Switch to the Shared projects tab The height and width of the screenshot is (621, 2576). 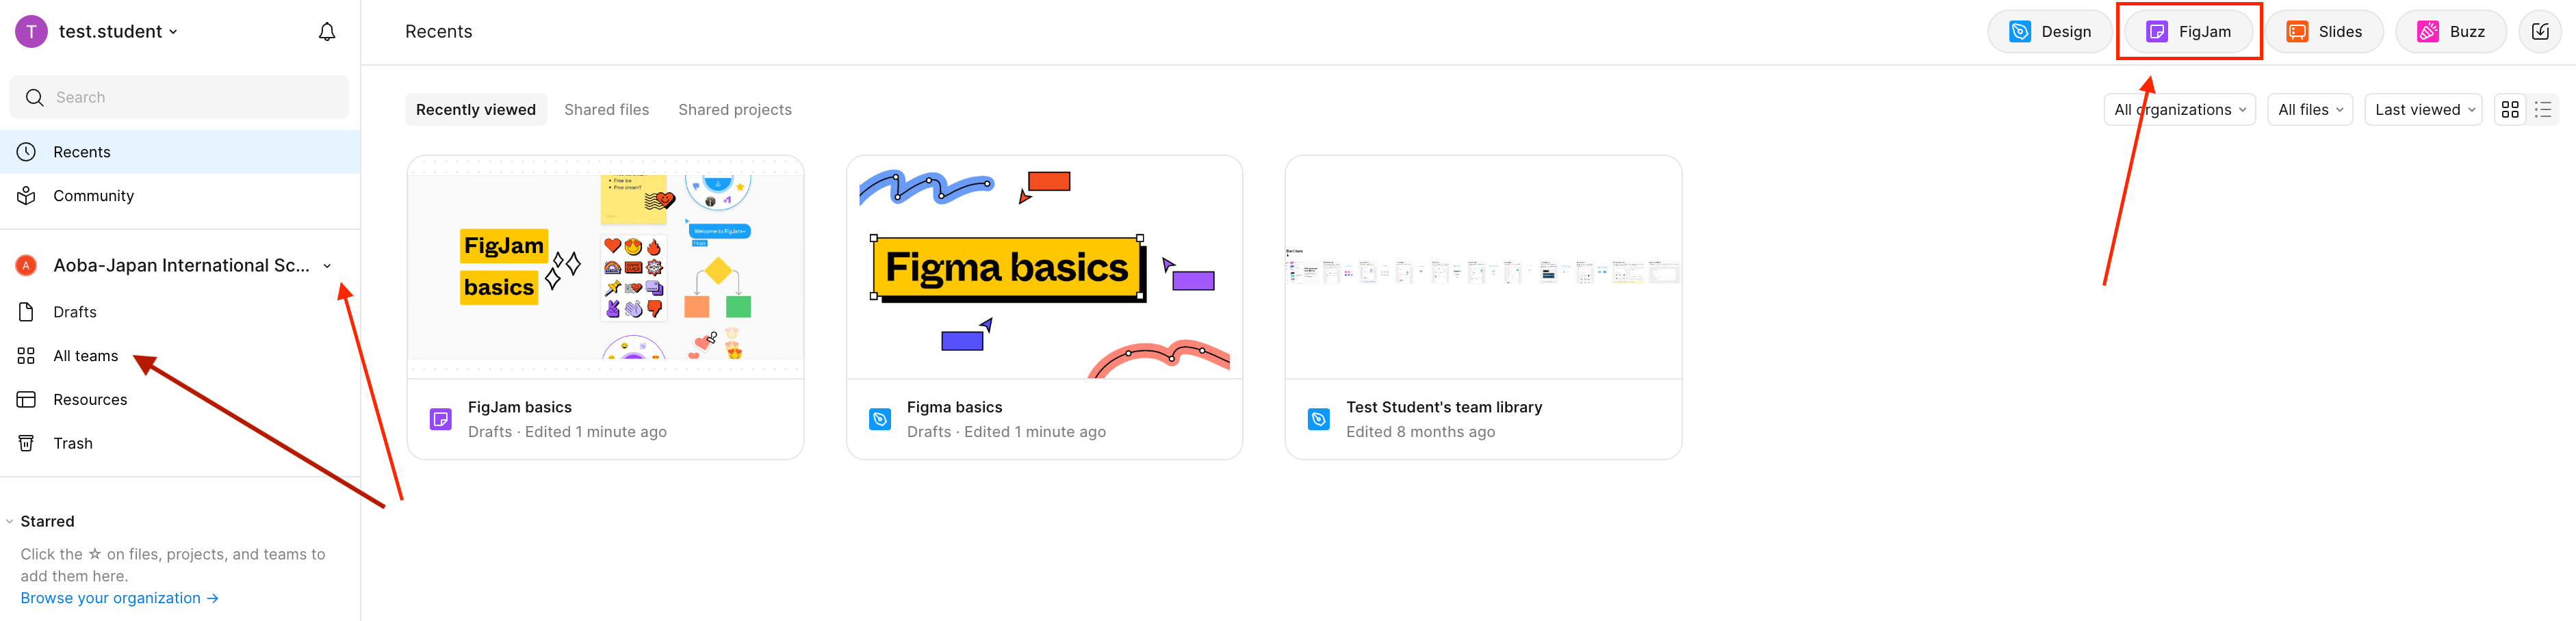coord(734,110)
